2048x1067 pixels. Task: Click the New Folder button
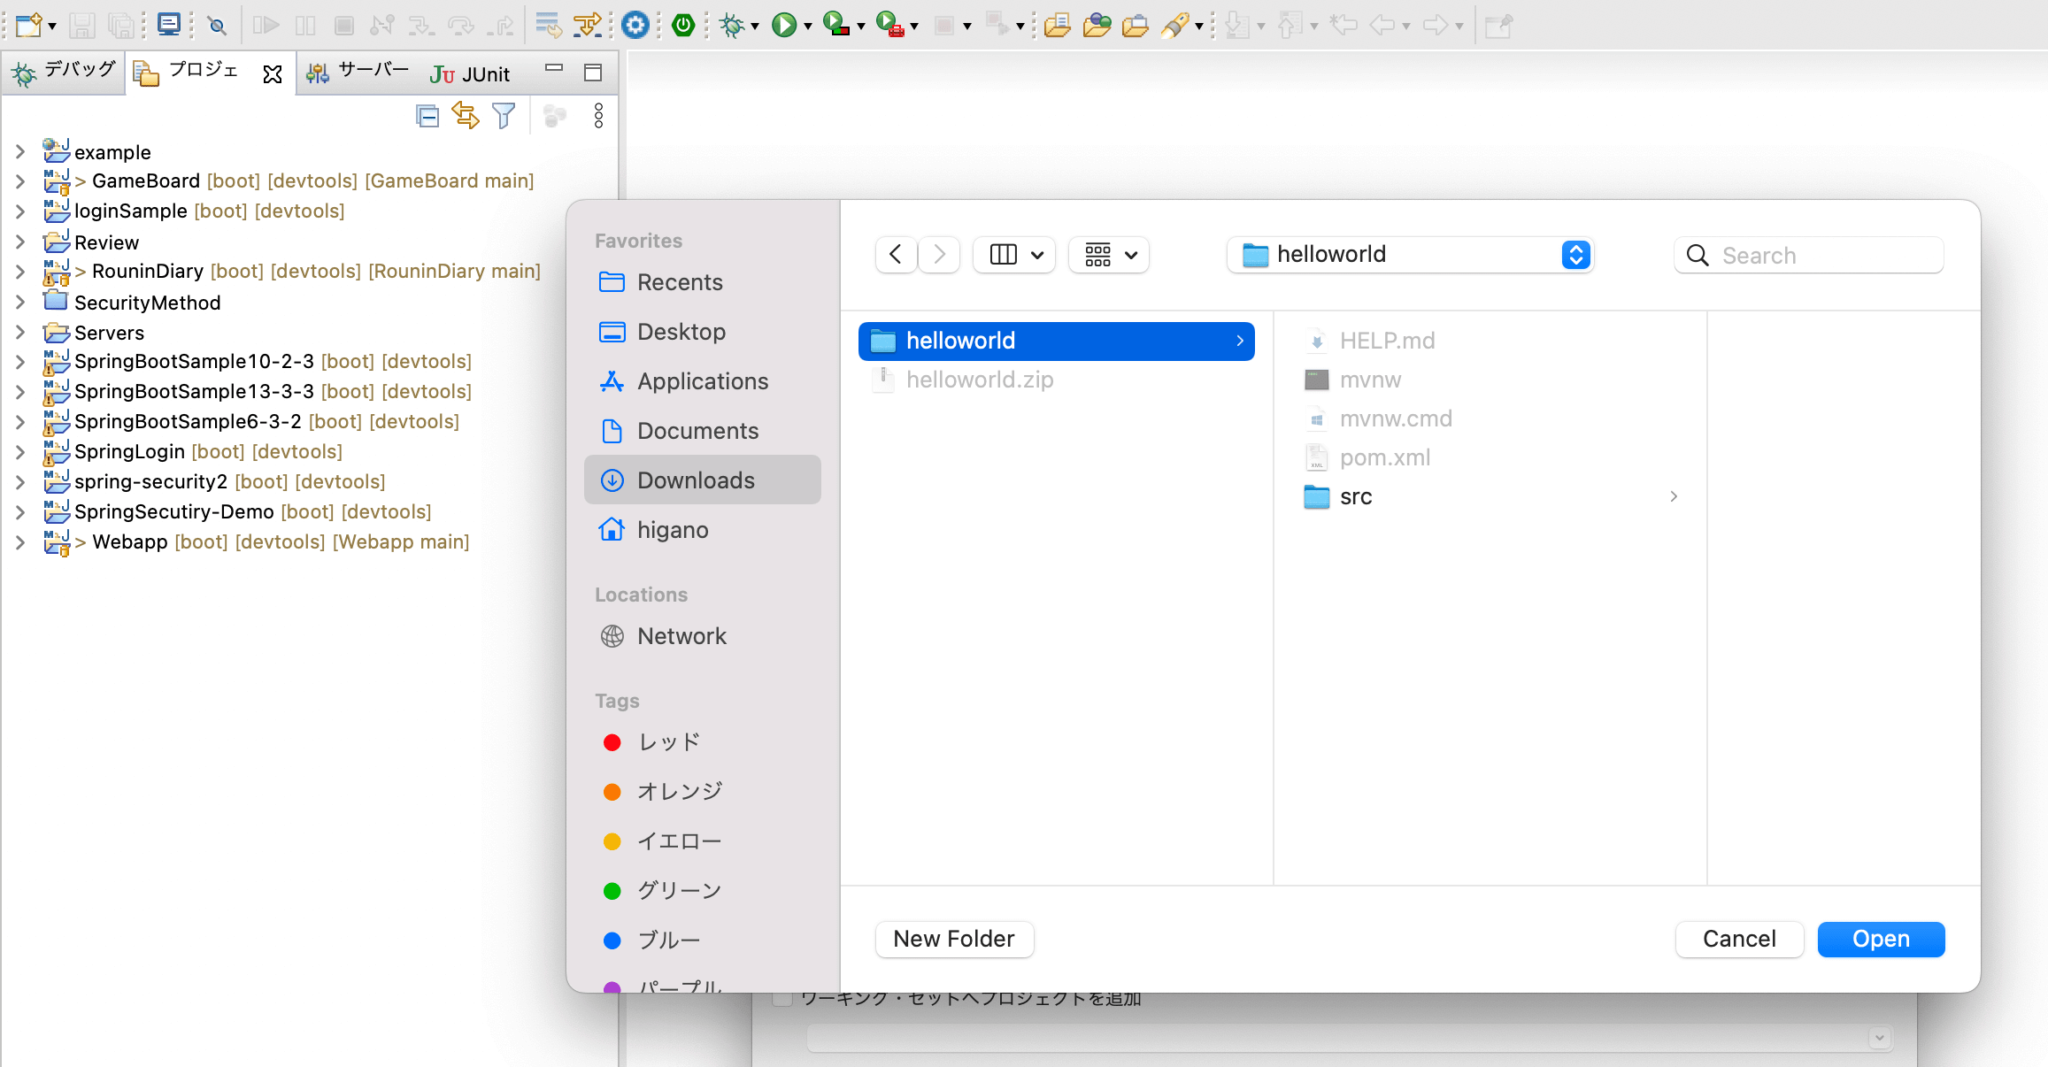(x=953, y=939)
